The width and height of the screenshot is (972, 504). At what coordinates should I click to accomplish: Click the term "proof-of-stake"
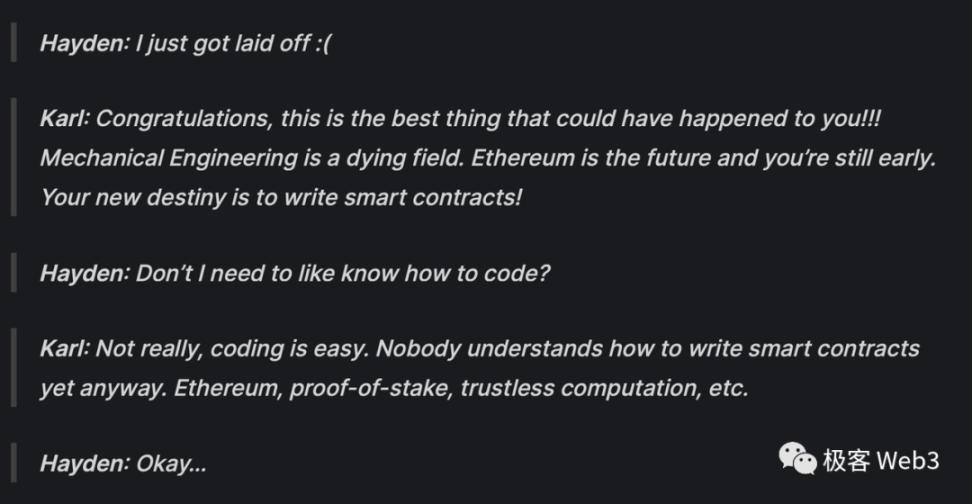tap(369, 388)
